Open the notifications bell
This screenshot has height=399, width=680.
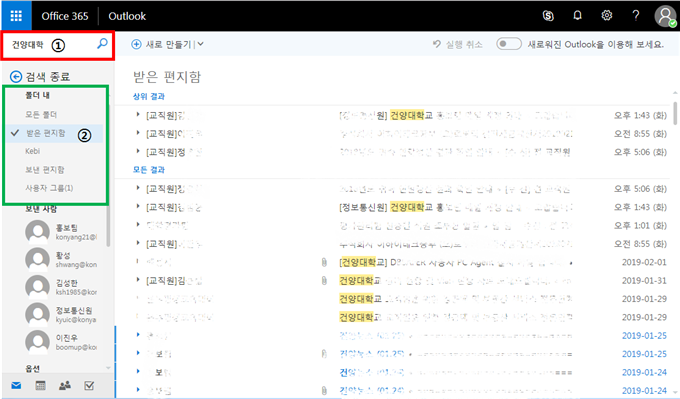pos(577,16)
